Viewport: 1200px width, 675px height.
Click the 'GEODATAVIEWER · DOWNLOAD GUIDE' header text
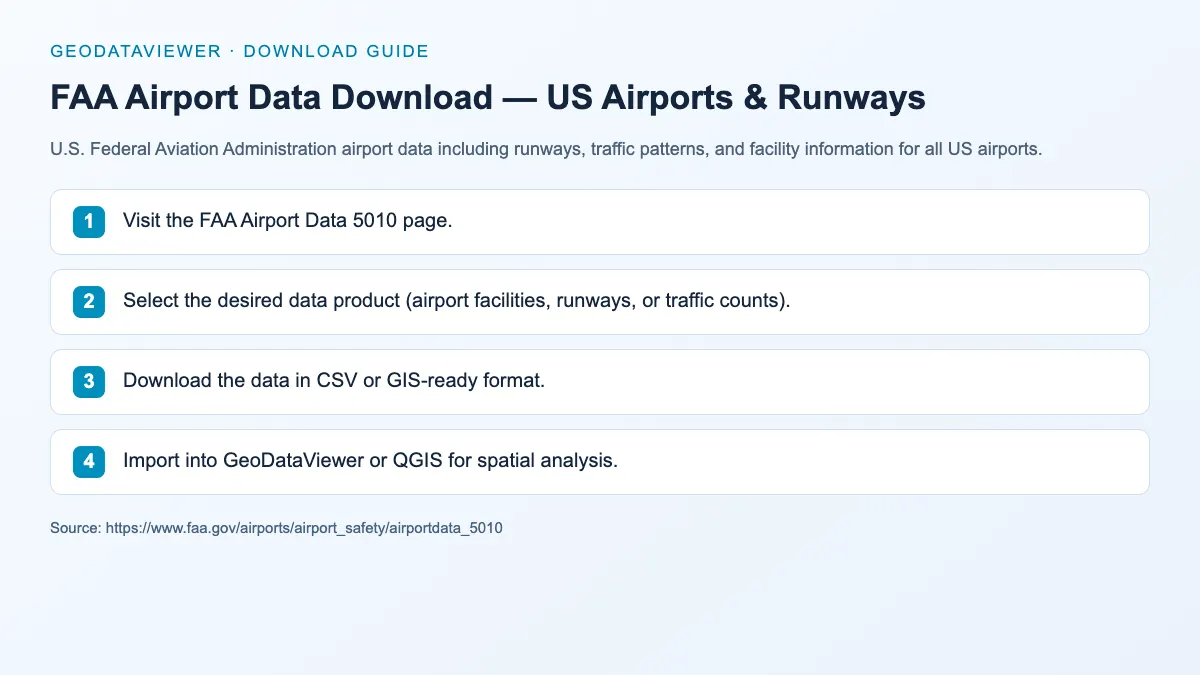pyautogui.click(x=239, y=51)
